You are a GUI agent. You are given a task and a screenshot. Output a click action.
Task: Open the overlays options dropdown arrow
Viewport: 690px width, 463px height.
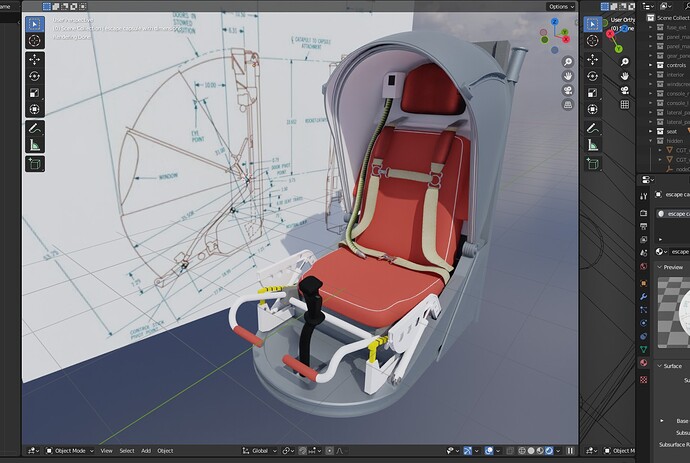tap(498, 451)
